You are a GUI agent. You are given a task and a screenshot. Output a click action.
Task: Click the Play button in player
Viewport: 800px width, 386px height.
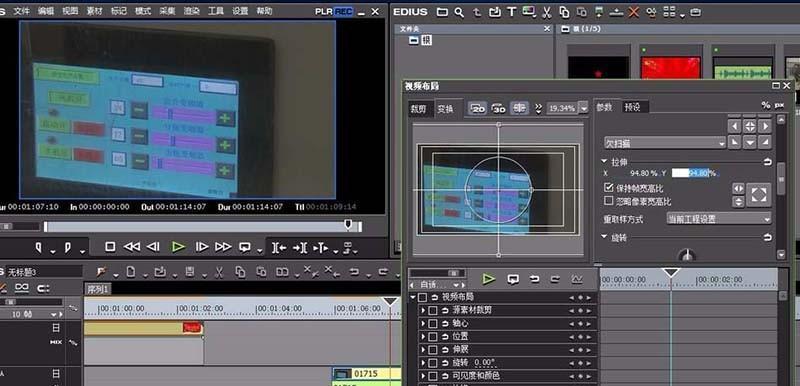point(178,247)
